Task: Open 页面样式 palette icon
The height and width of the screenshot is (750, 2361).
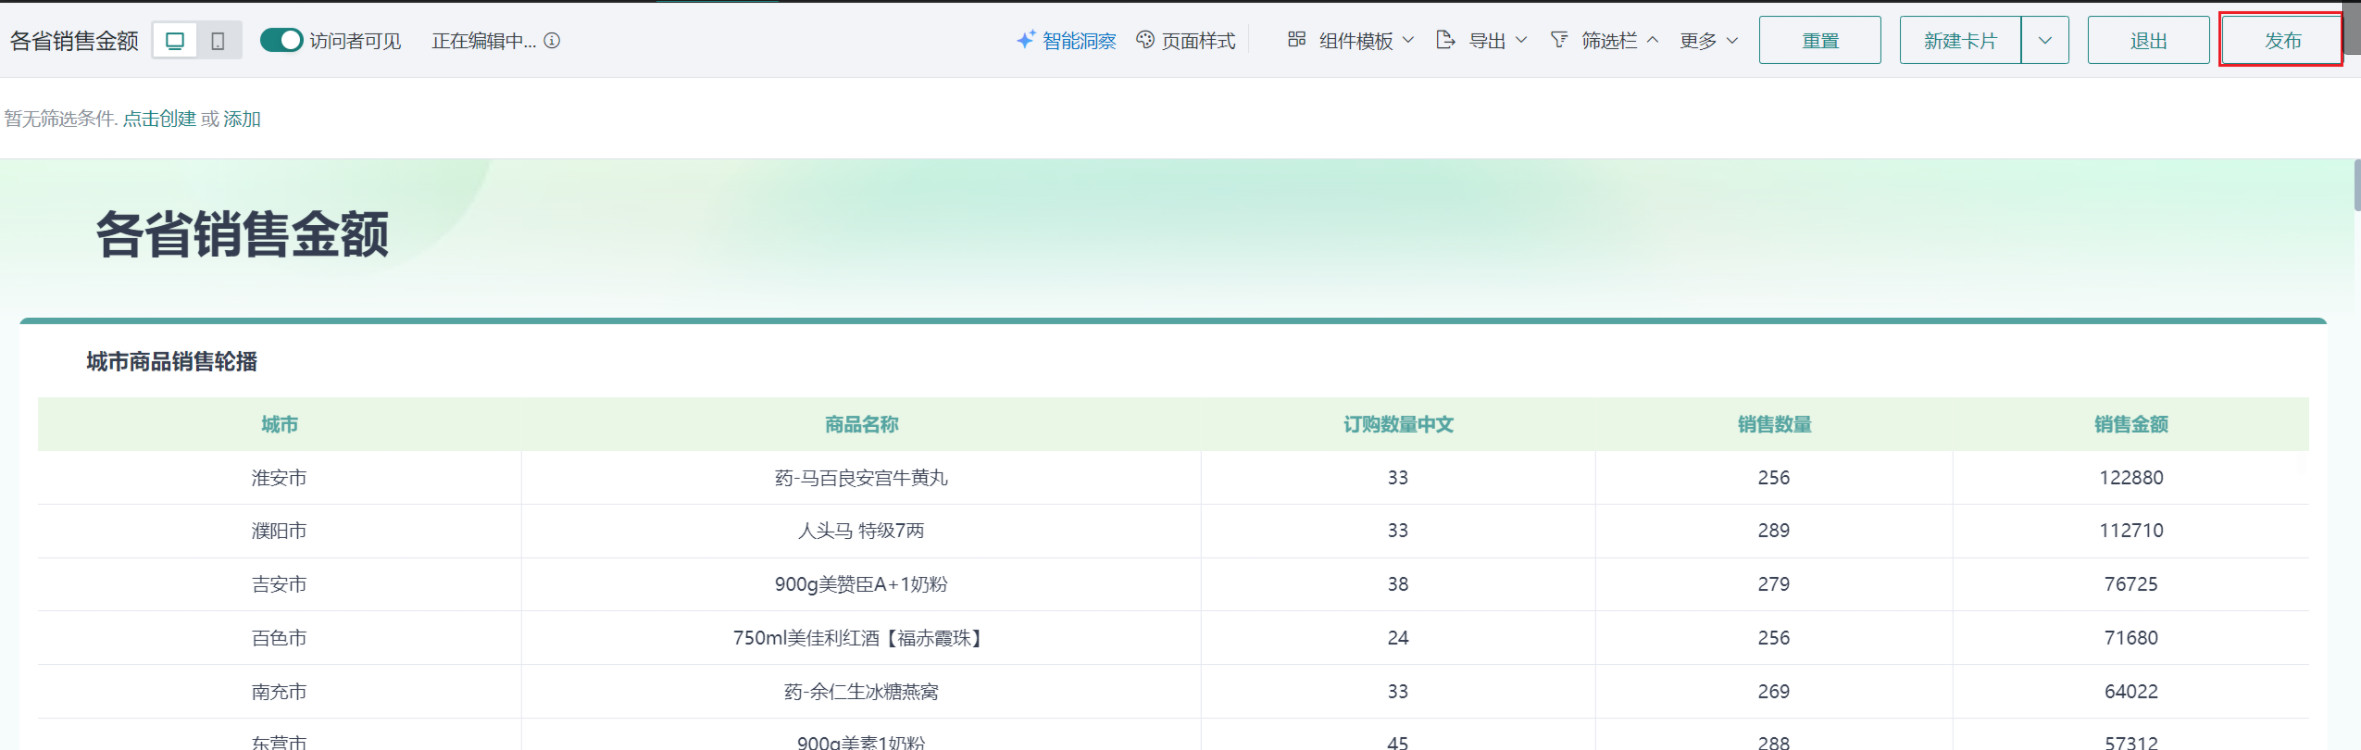Action: pos(1145,40)
